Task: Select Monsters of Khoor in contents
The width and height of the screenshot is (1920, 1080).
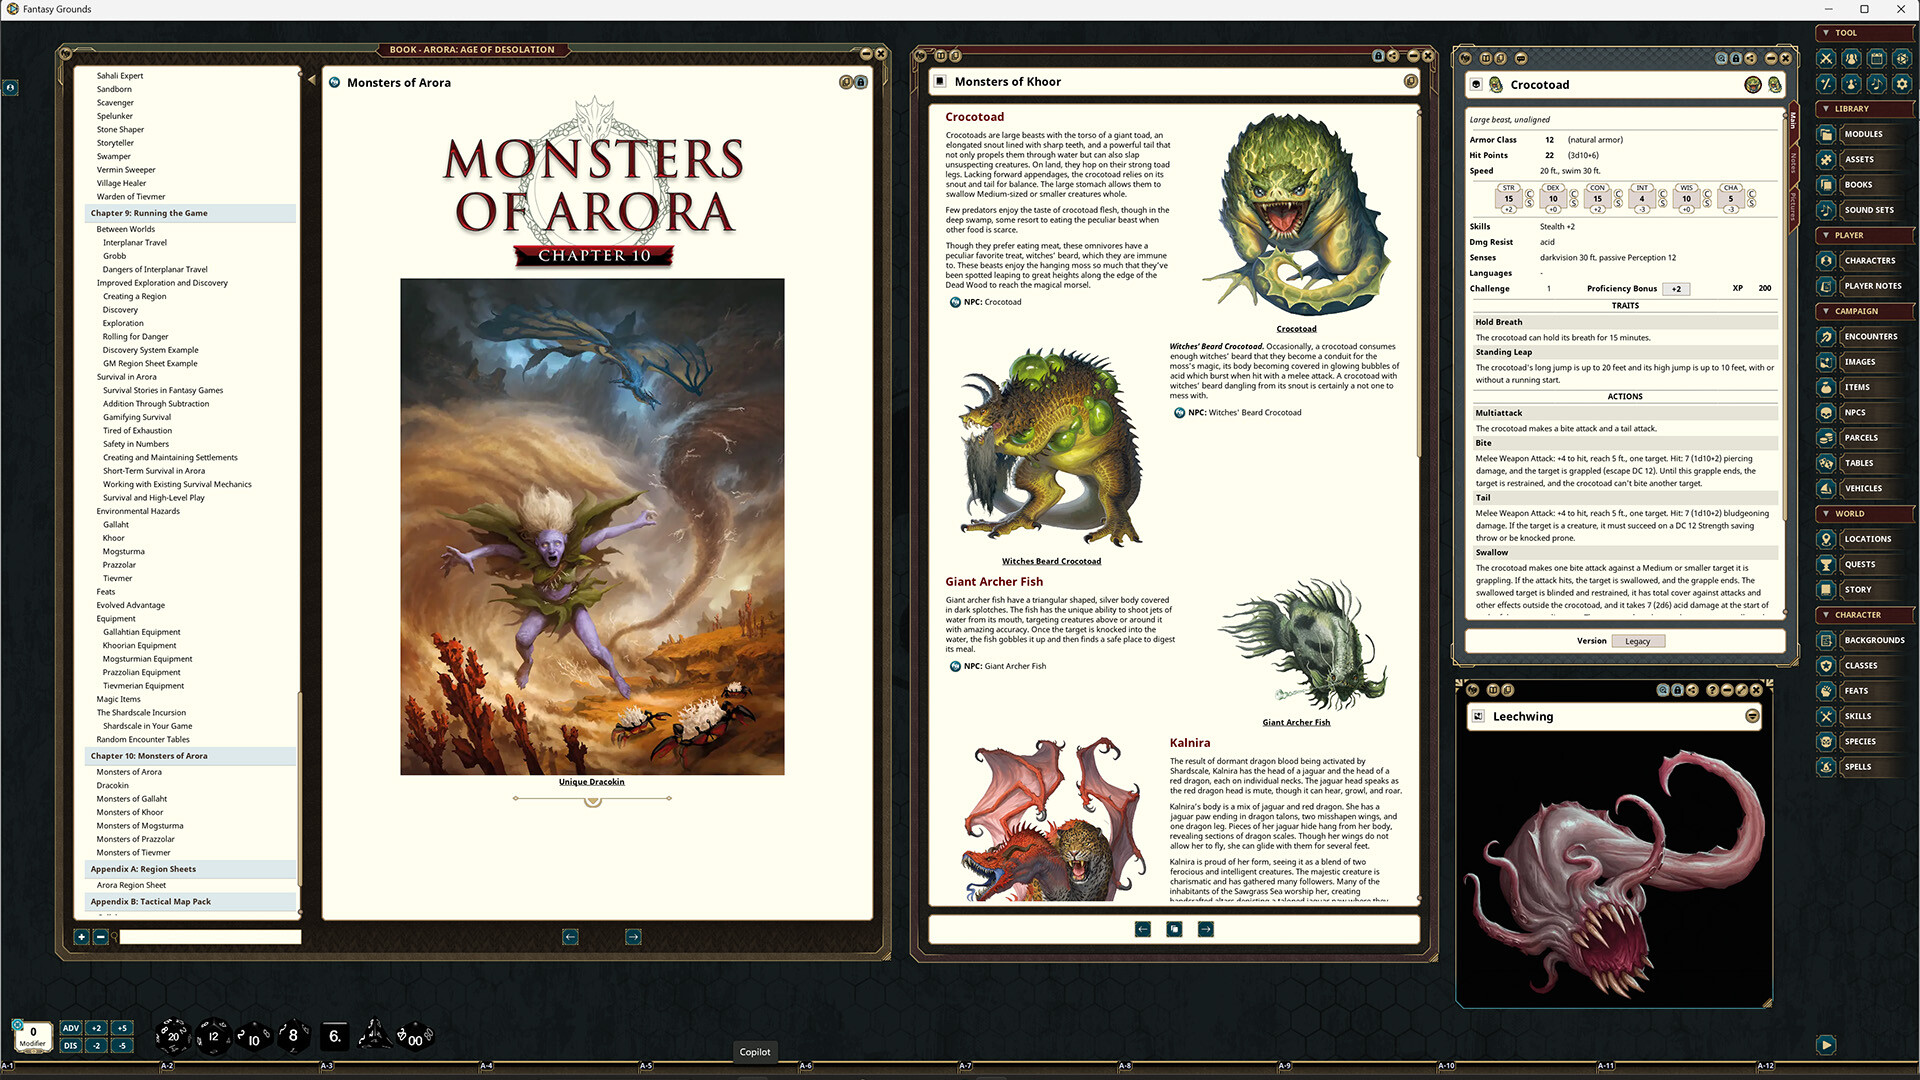Action: pos(129,812)
